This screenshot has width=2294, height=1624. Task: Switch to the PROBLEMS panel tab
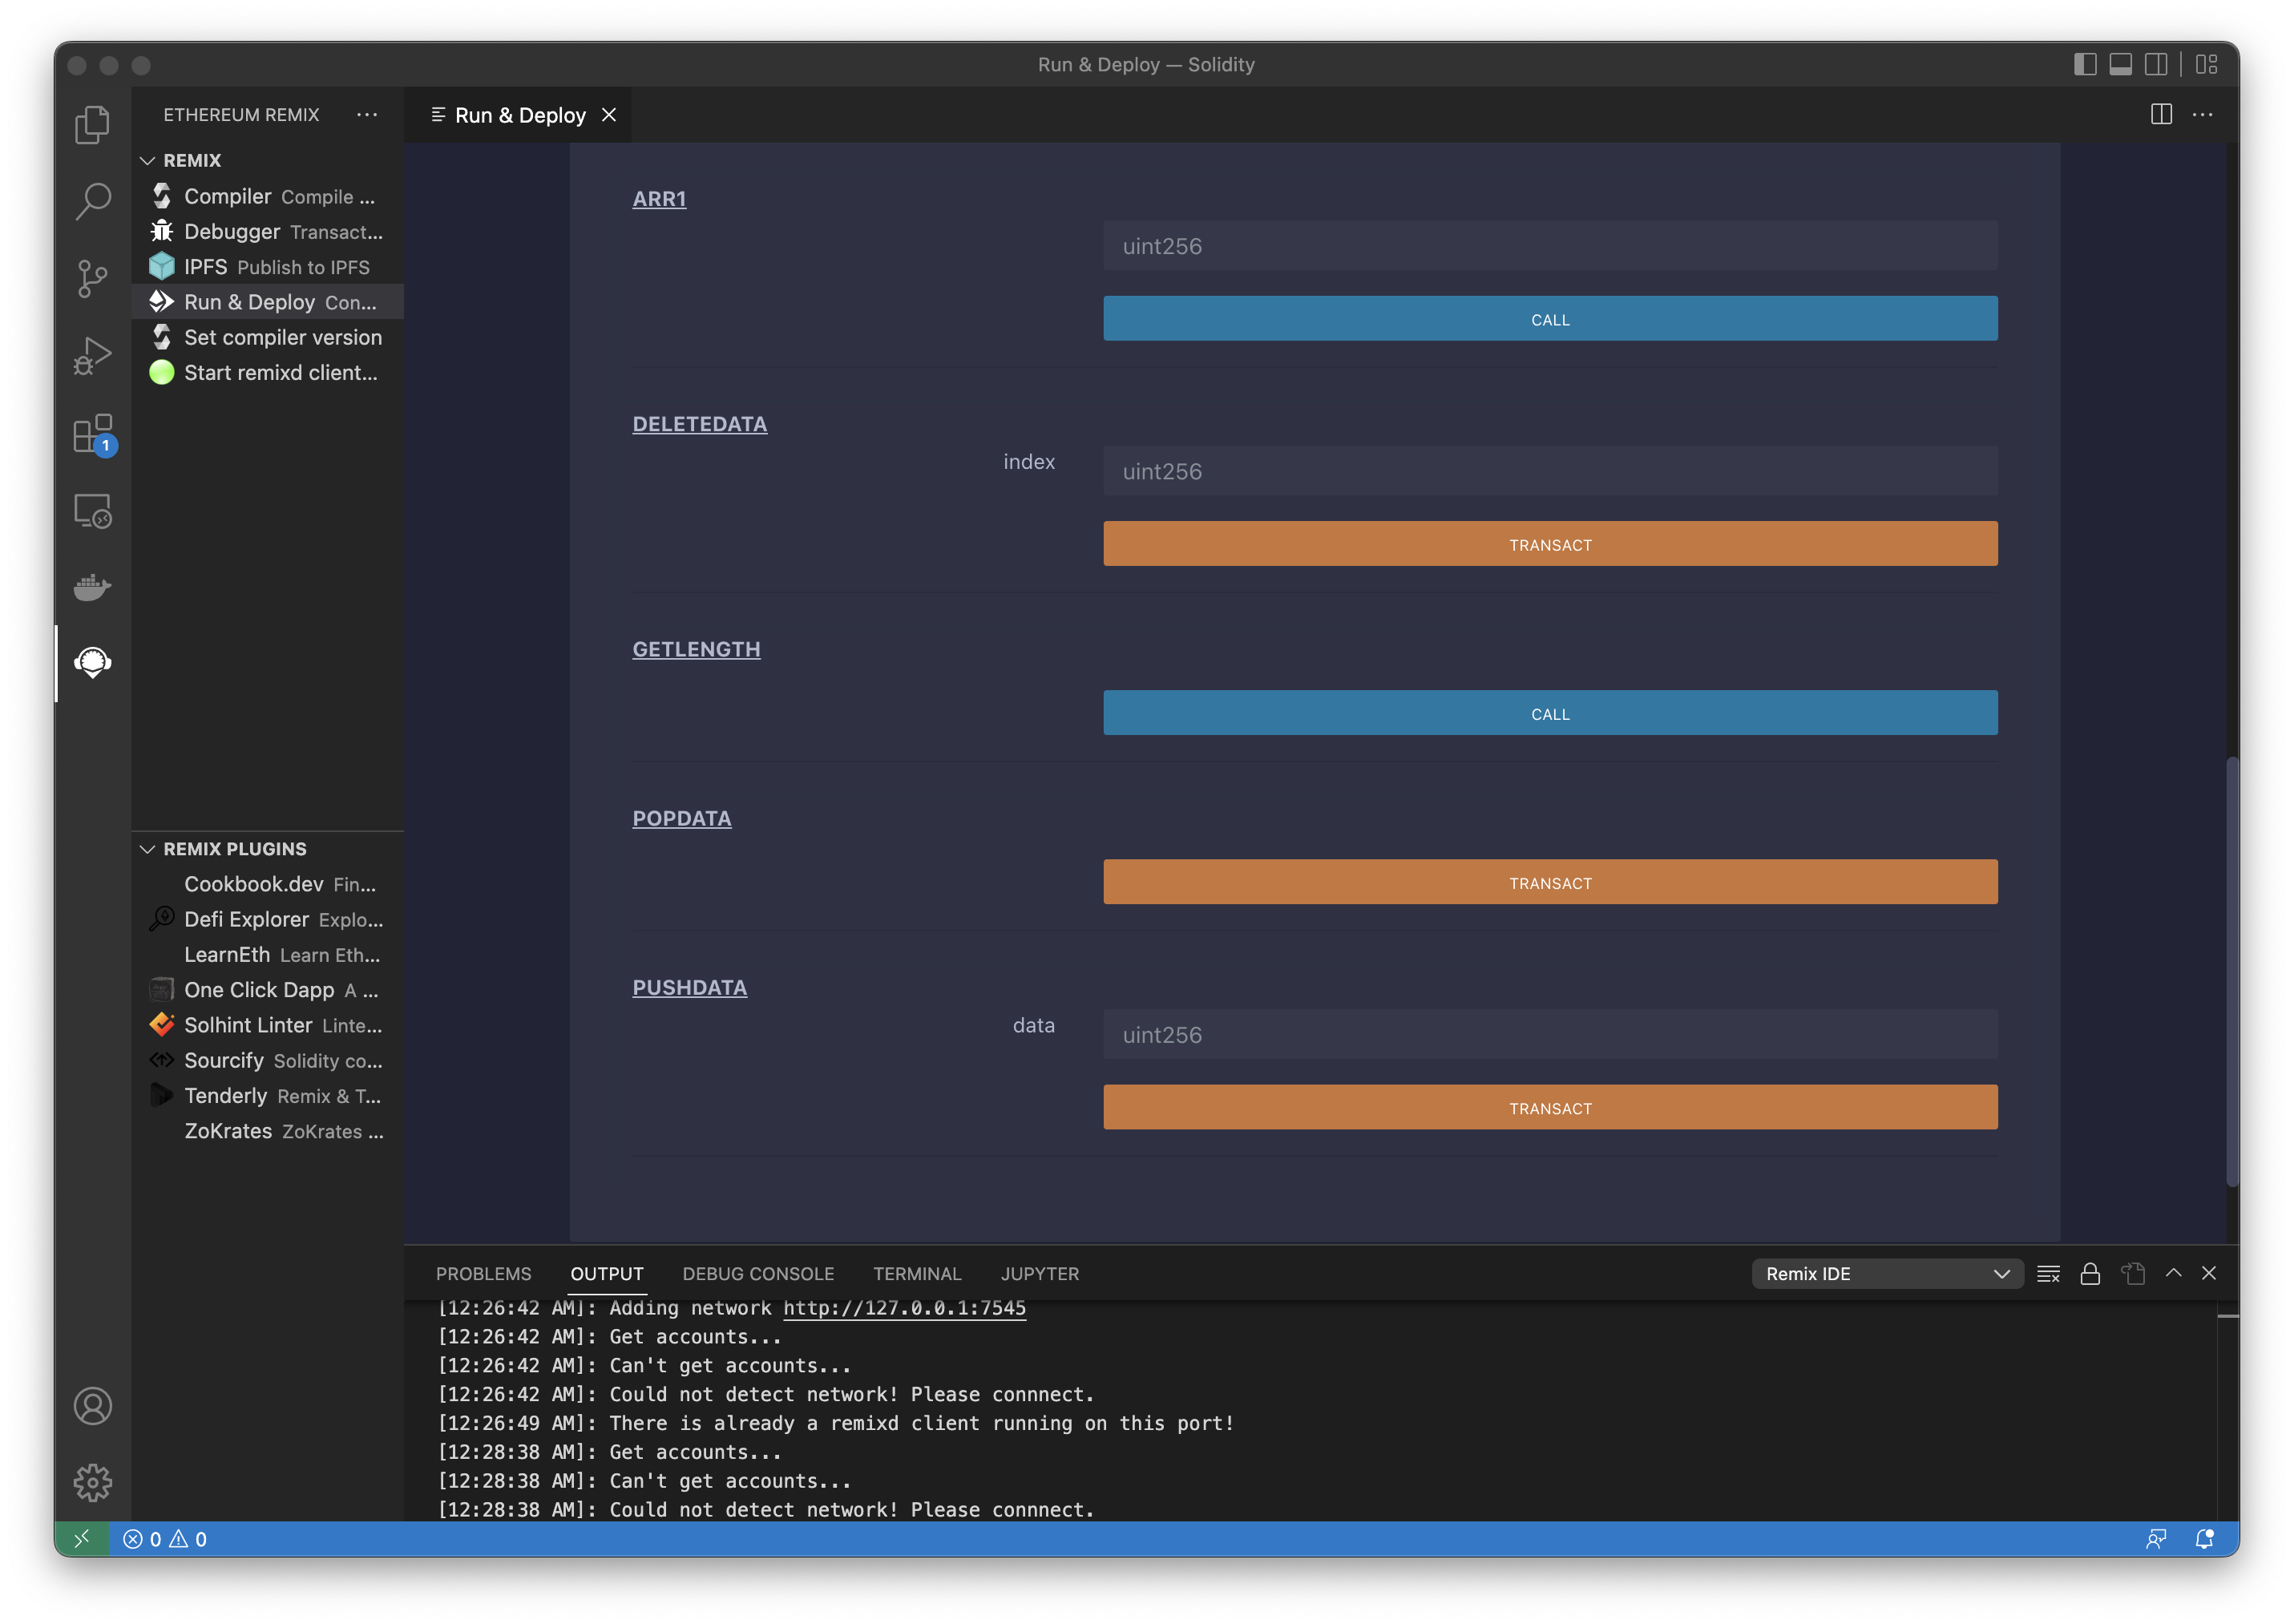click(x=483, y=1273)
